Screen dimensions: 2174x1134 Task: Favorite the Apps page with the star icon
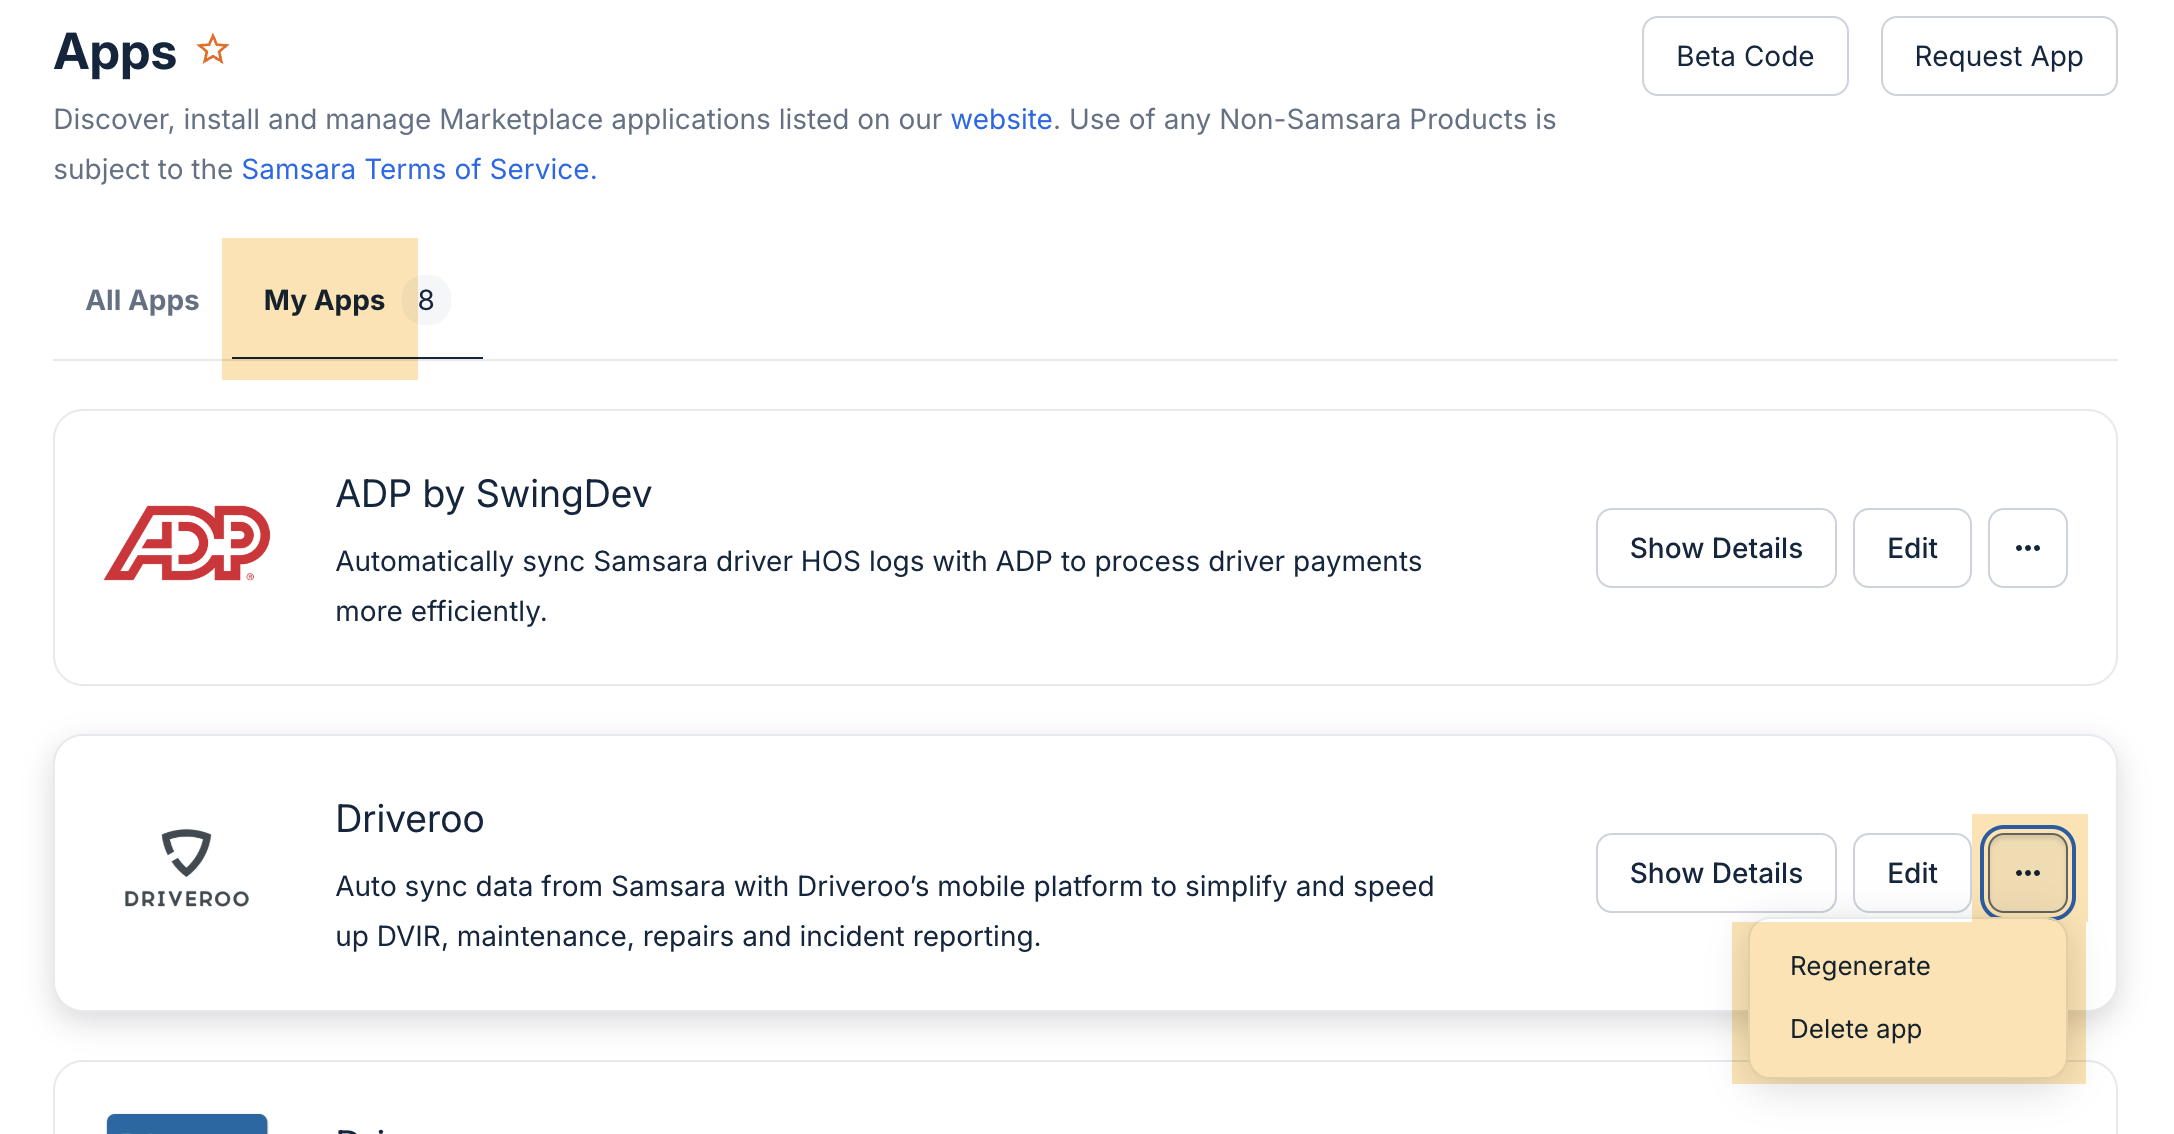click(x=212, y=50)
